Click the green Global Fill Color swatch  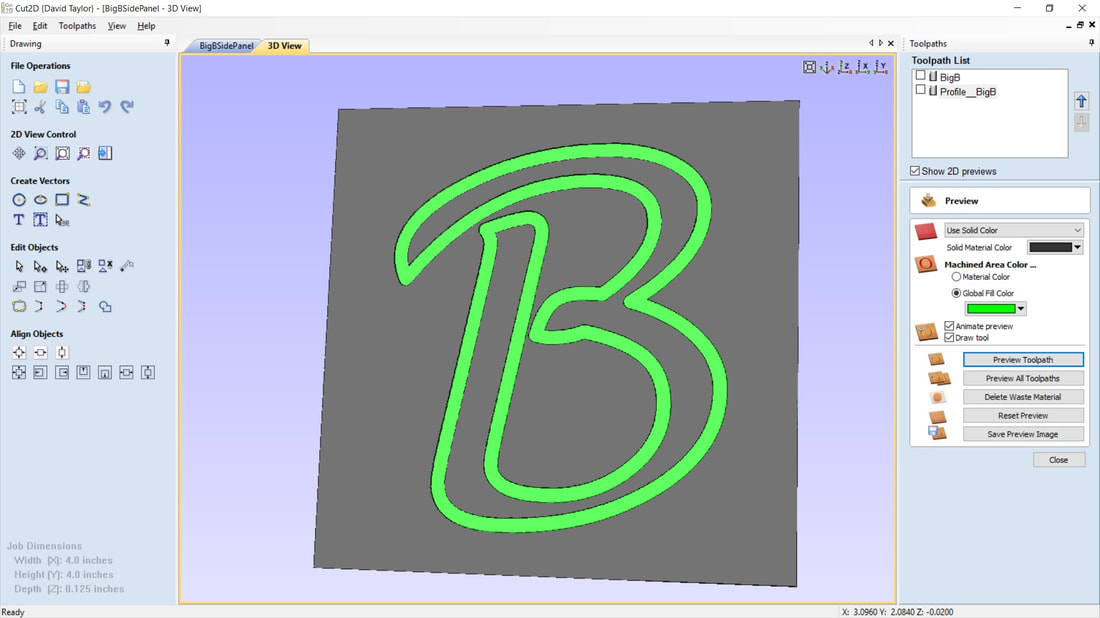pyautogui.click(x=991, y=309)
